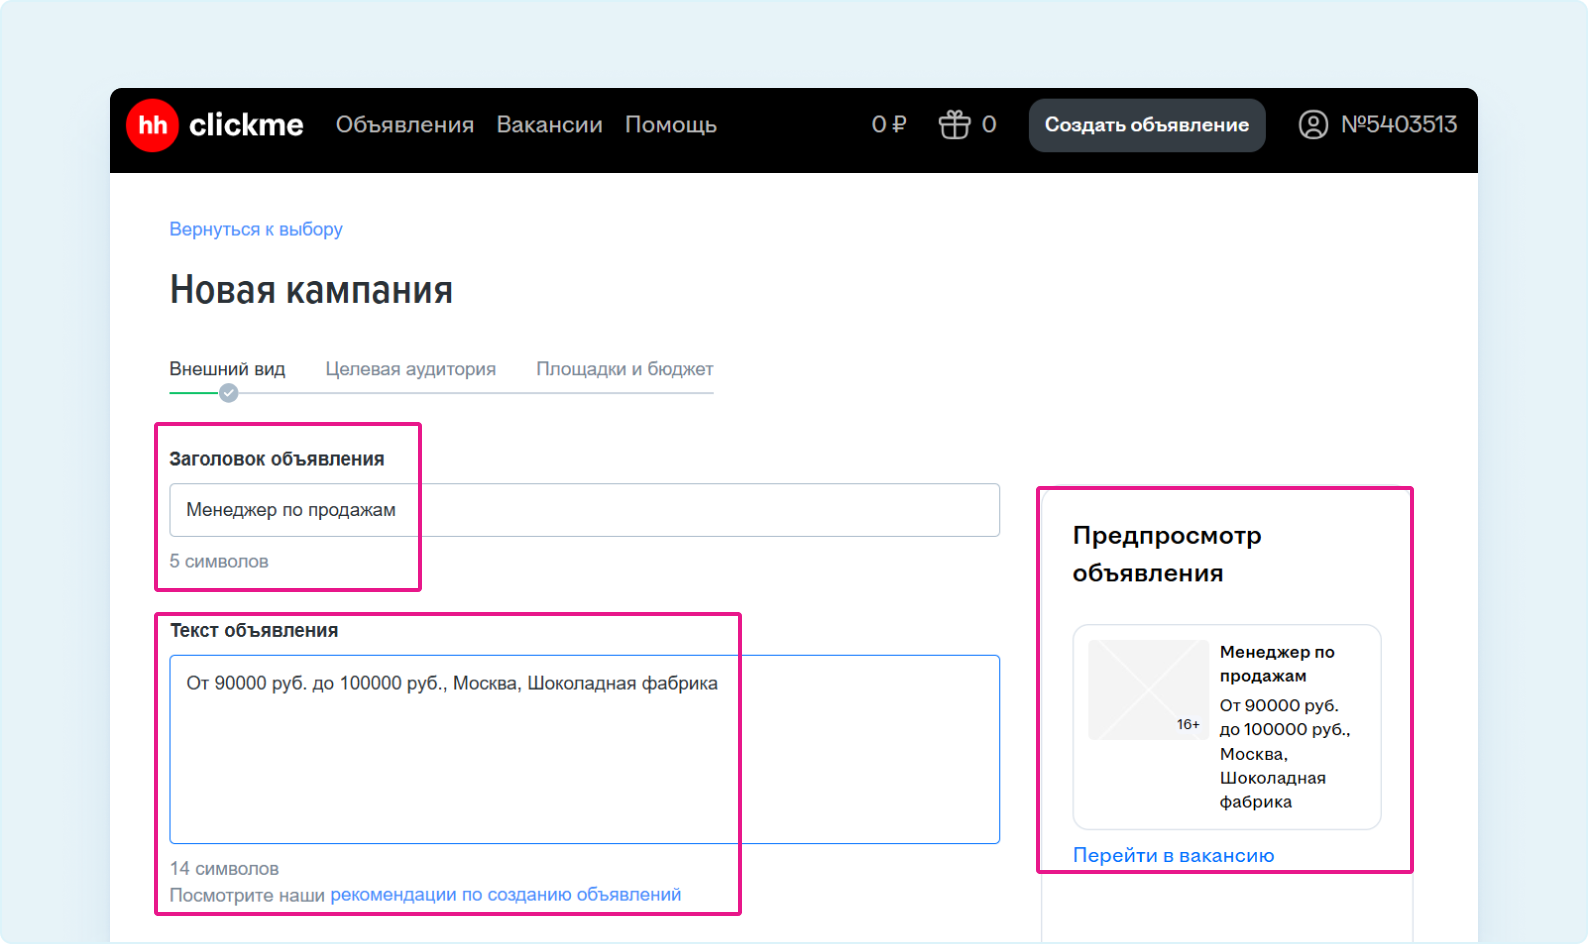Follow the Вернуться к выбору link
The height and width of the screenshot is (944, 1588).
[256, 229]
